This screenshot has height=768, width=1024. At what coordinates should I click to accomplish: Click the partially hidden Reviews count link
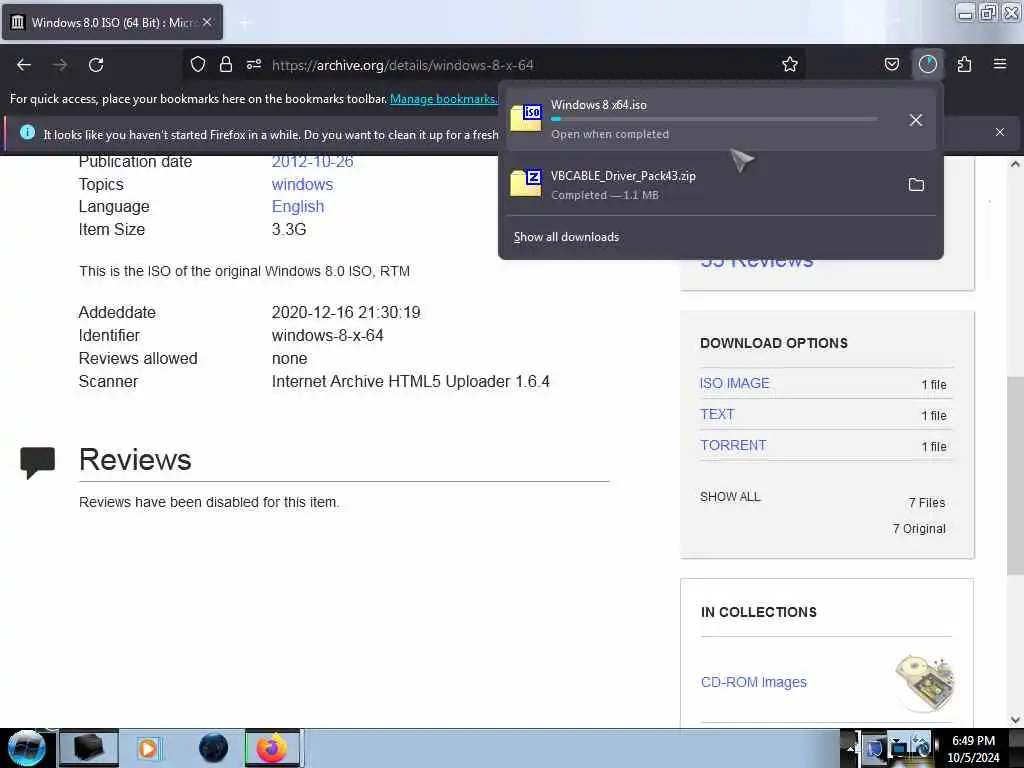pos(756,263)
